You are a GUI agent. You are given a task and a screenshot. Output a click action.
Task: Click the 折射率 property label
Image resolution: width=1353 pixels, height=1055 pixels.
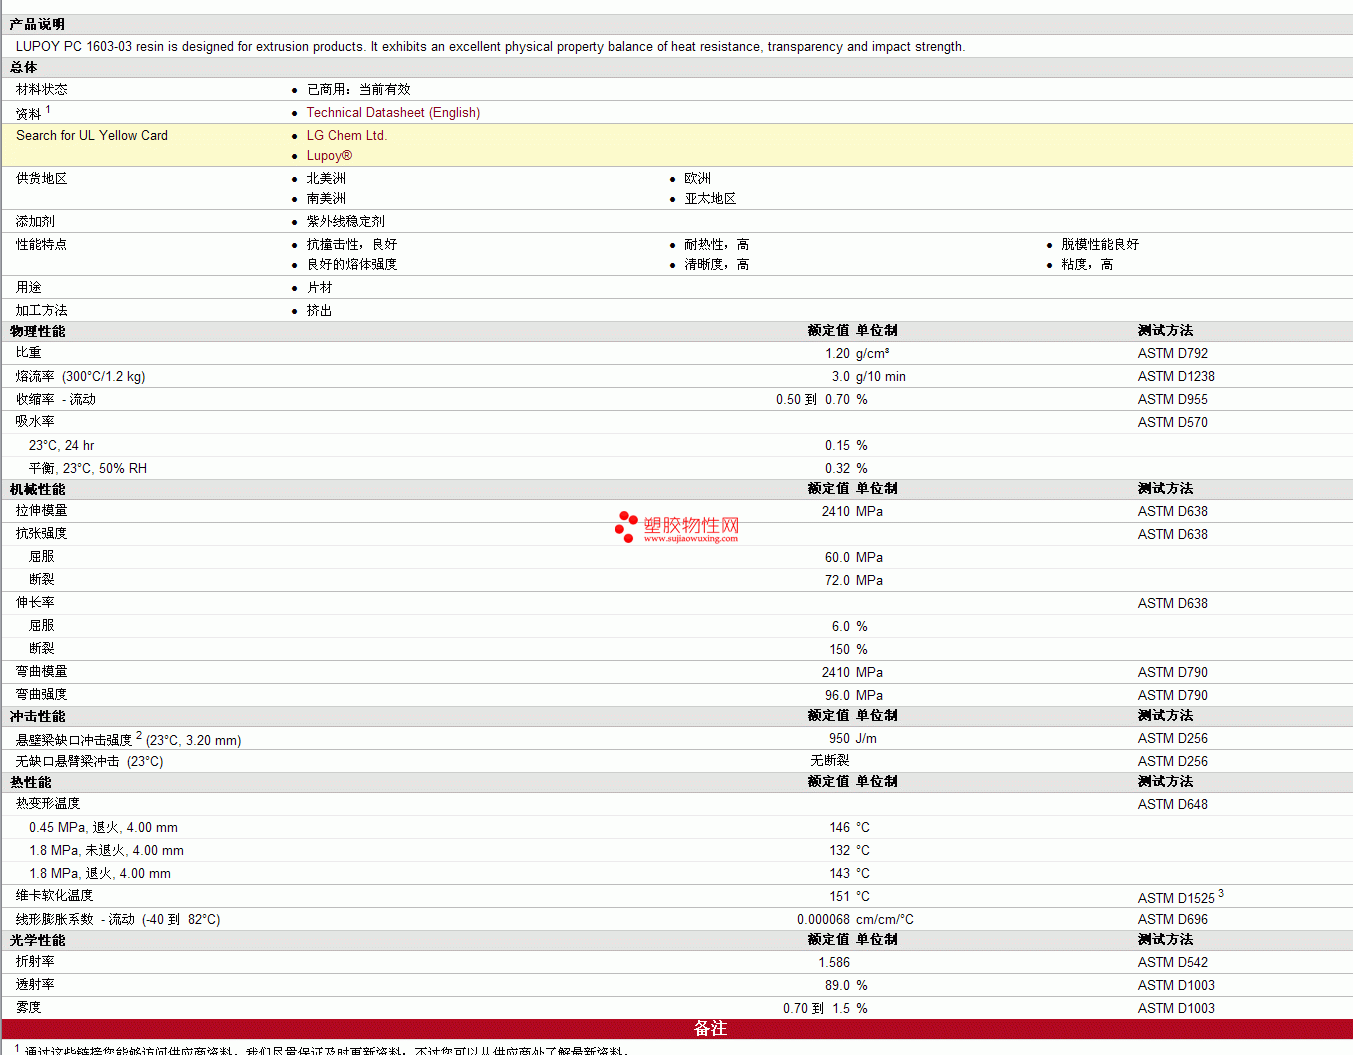(35, 962)
